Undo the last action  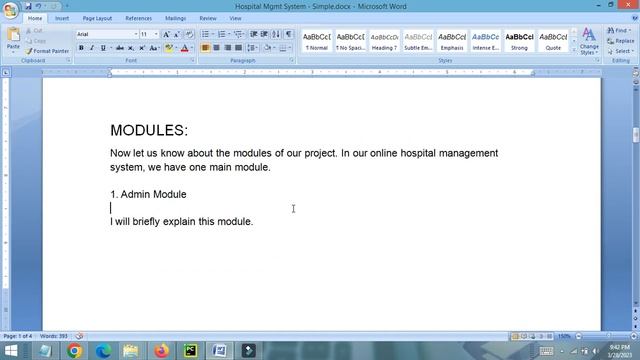[38, 6]
